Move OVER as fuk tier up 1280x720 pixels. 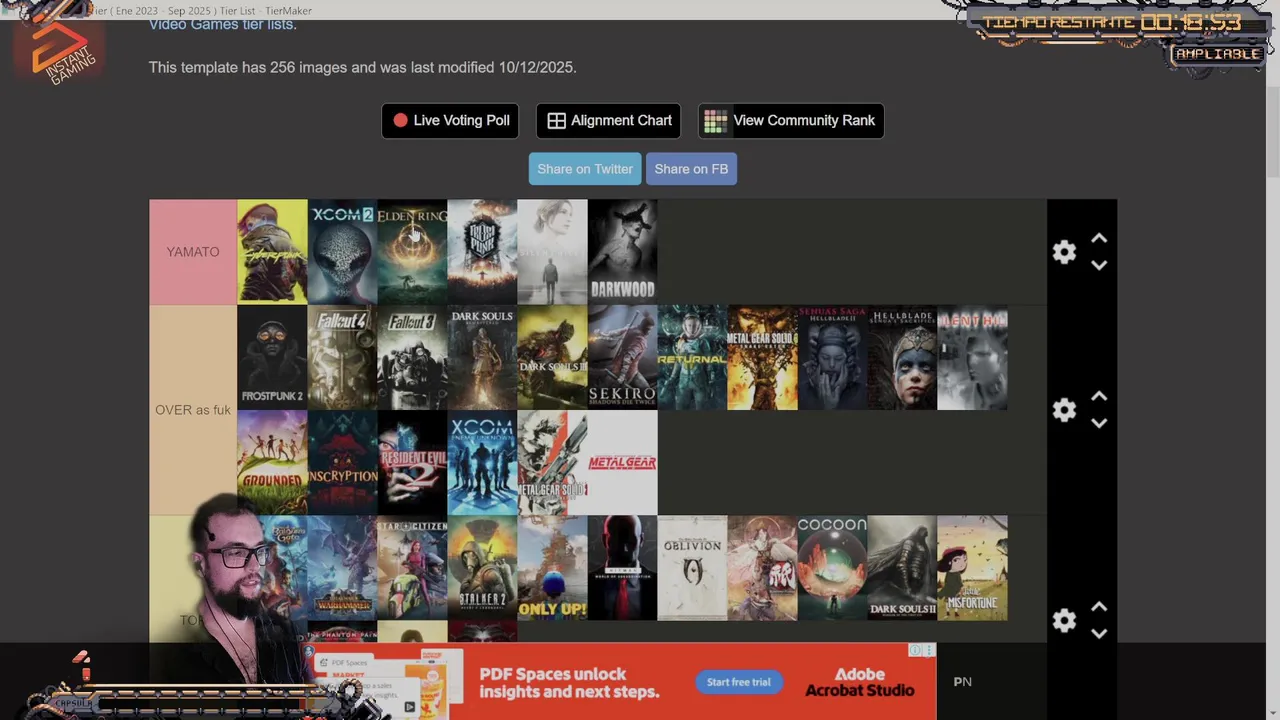(x=1099, y=396)
